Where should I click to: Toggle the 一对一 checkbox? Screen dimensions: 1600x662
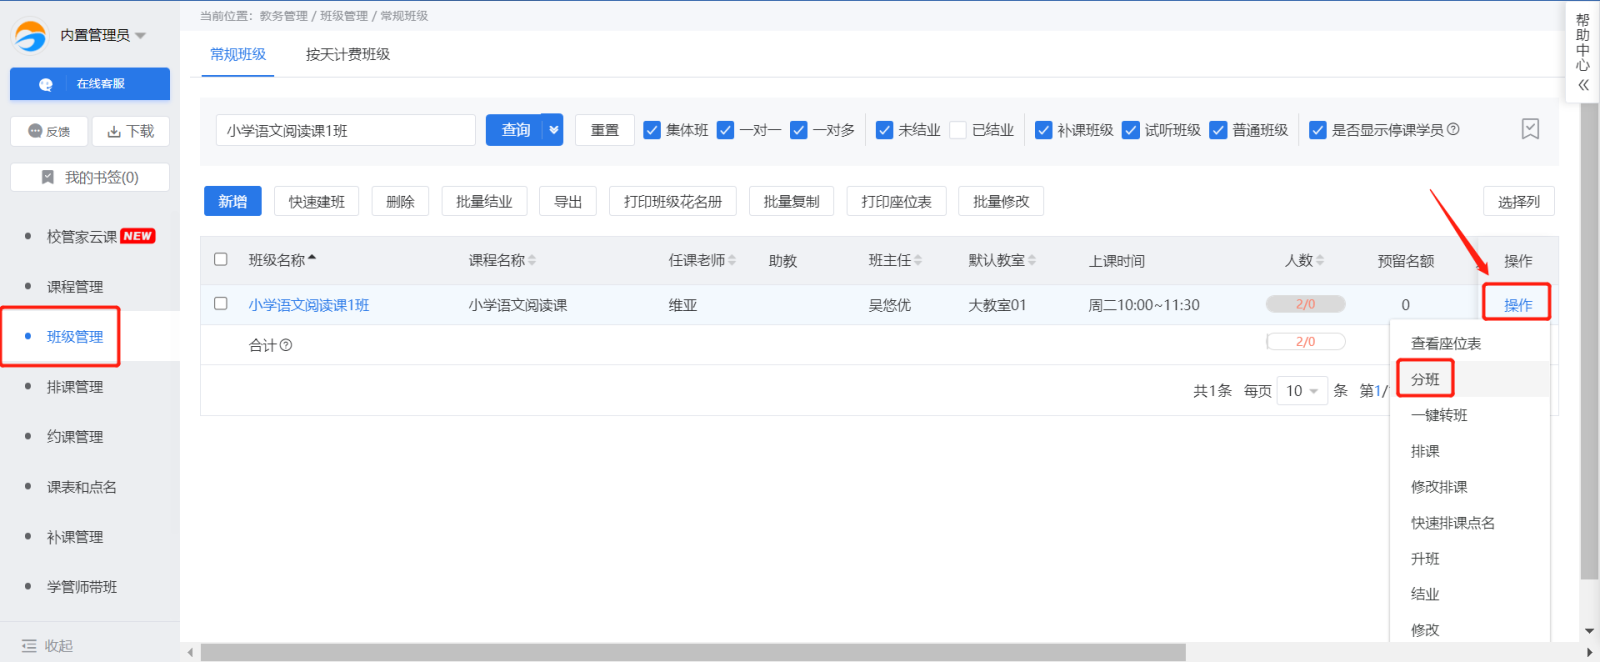coord(726,130)
